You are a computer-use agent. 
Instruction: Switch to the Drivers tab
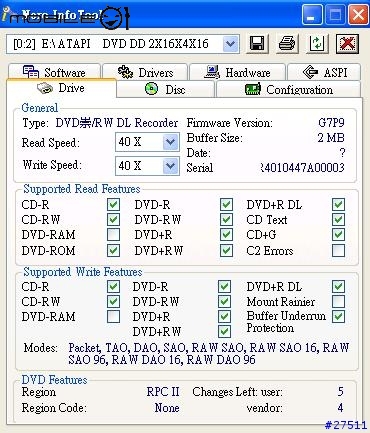(x=145, y=72)
